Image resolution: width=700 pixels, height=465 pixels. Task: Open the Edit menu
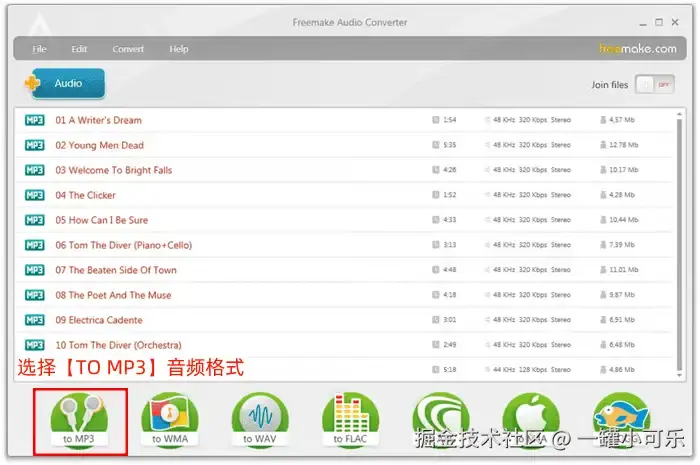click(79, 49)
